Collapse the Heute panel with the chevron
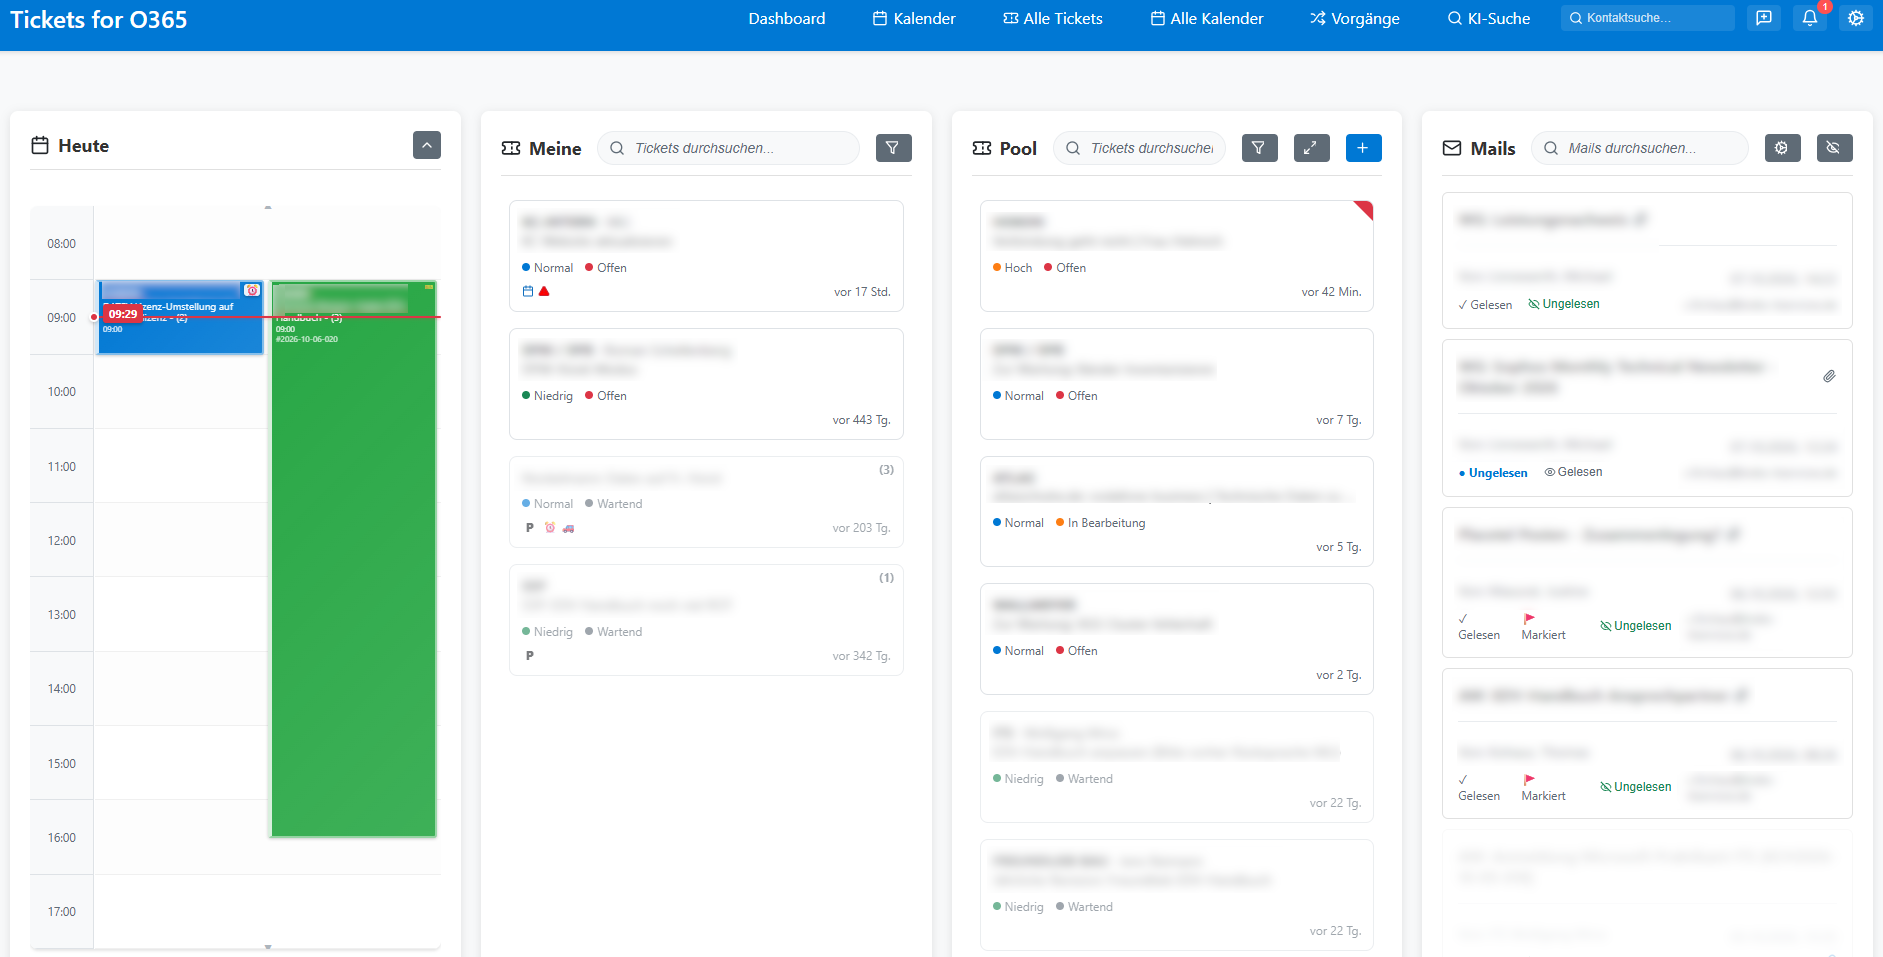1883x957 pixels. point(427,145)
